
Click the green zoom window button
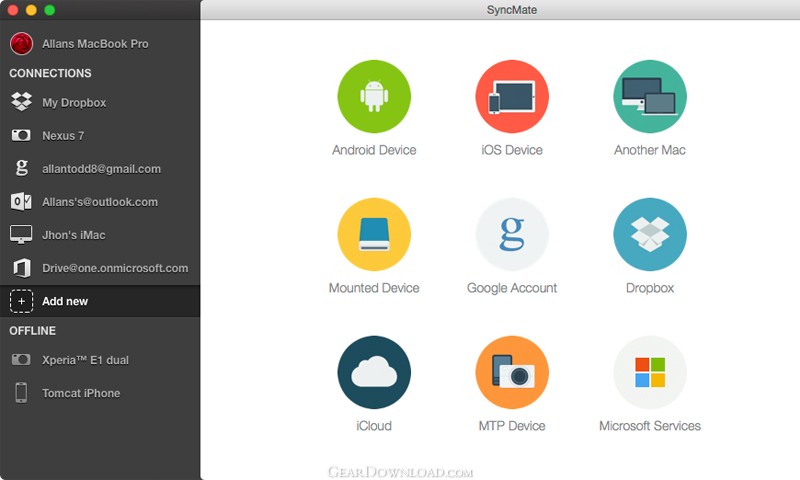49,10
